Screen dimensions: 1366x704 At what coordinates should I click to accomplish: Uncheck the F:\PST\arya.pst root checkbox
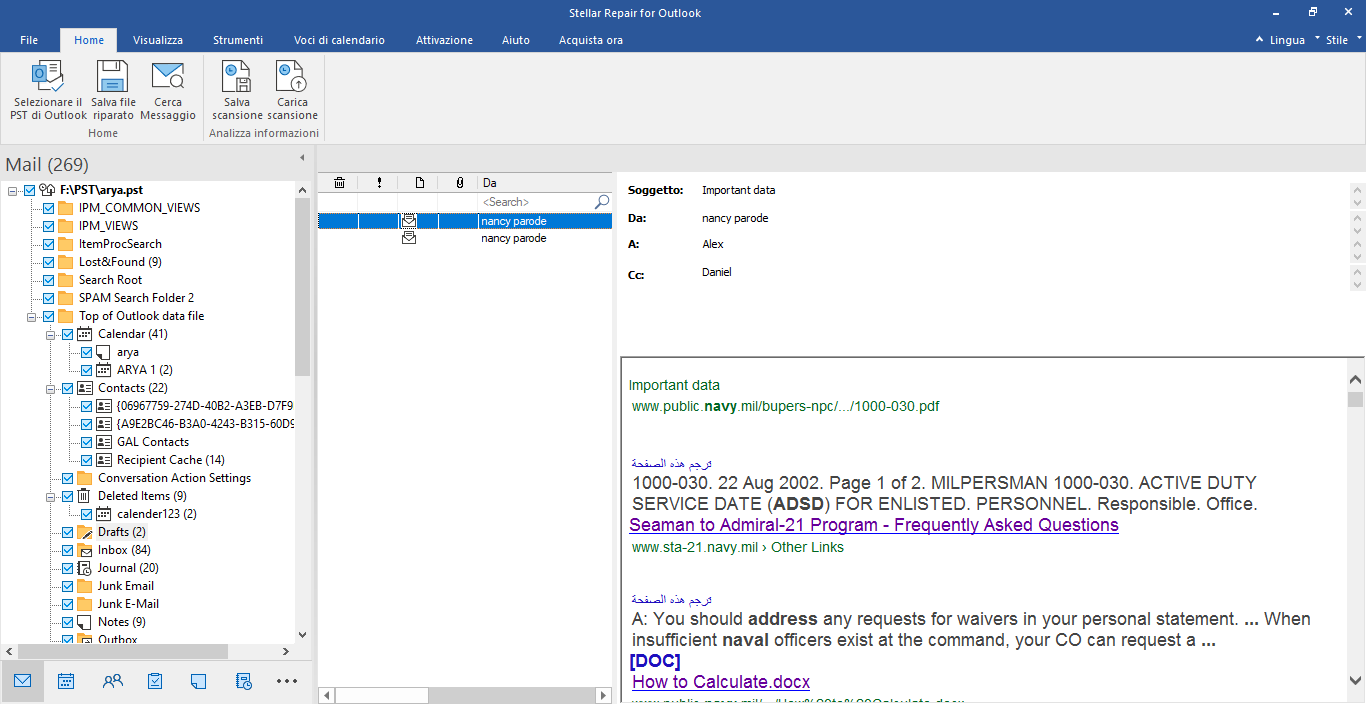click(30, 190)
